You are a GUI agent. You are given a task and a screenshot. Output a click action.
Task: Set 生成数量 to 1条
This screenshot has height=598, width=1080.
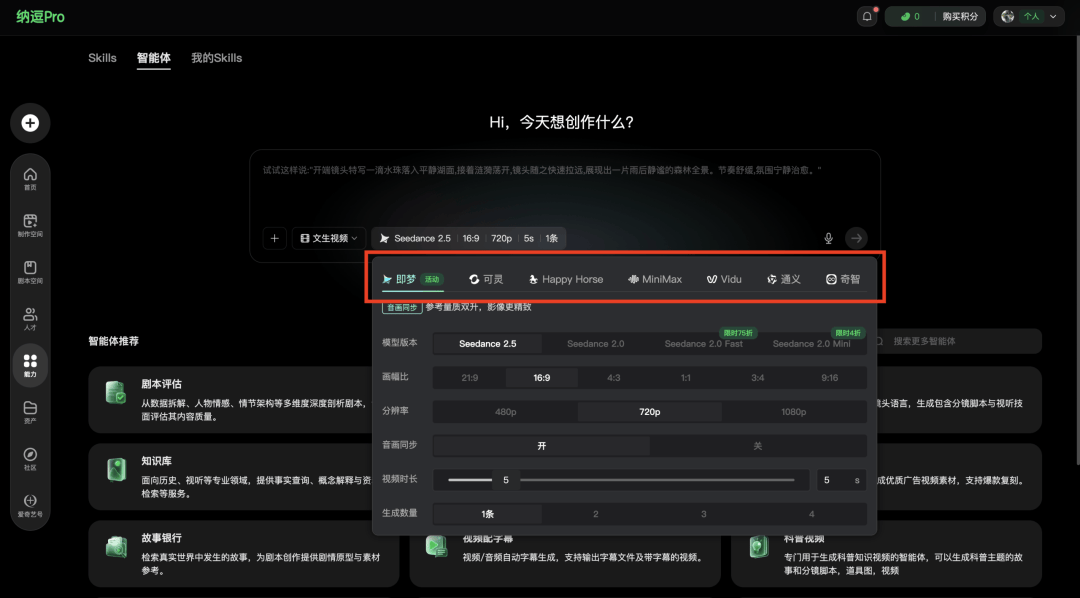coord(488,514)
